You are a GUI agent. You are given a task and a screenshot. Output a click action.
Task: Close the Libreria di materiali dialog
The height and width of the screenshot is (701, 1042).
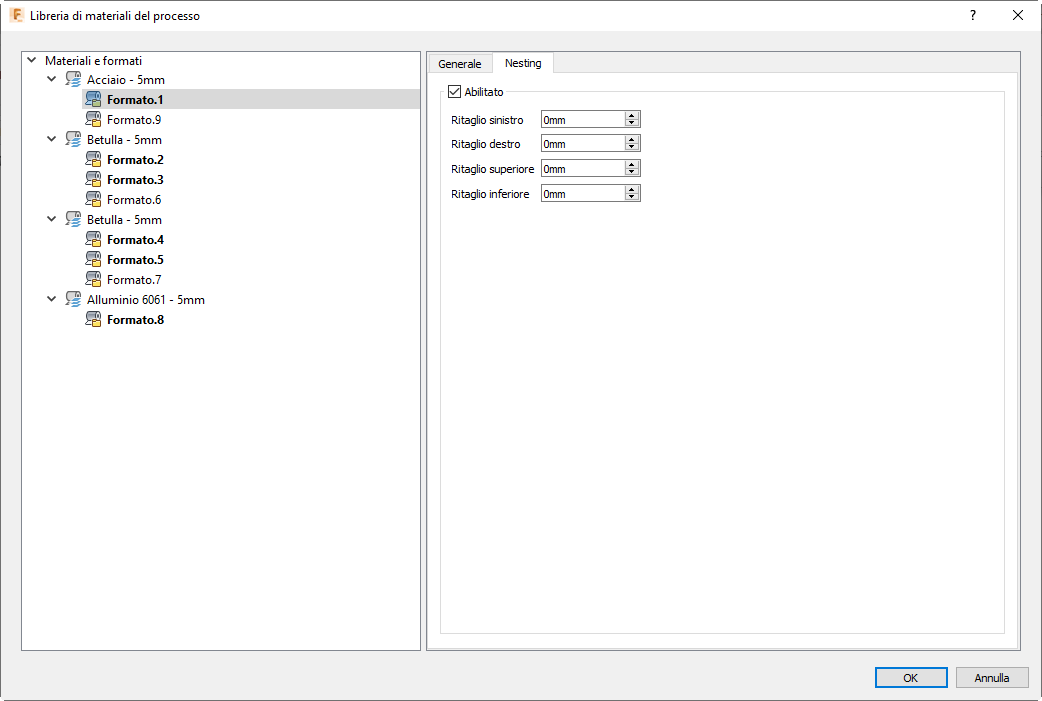[1017, 15]
